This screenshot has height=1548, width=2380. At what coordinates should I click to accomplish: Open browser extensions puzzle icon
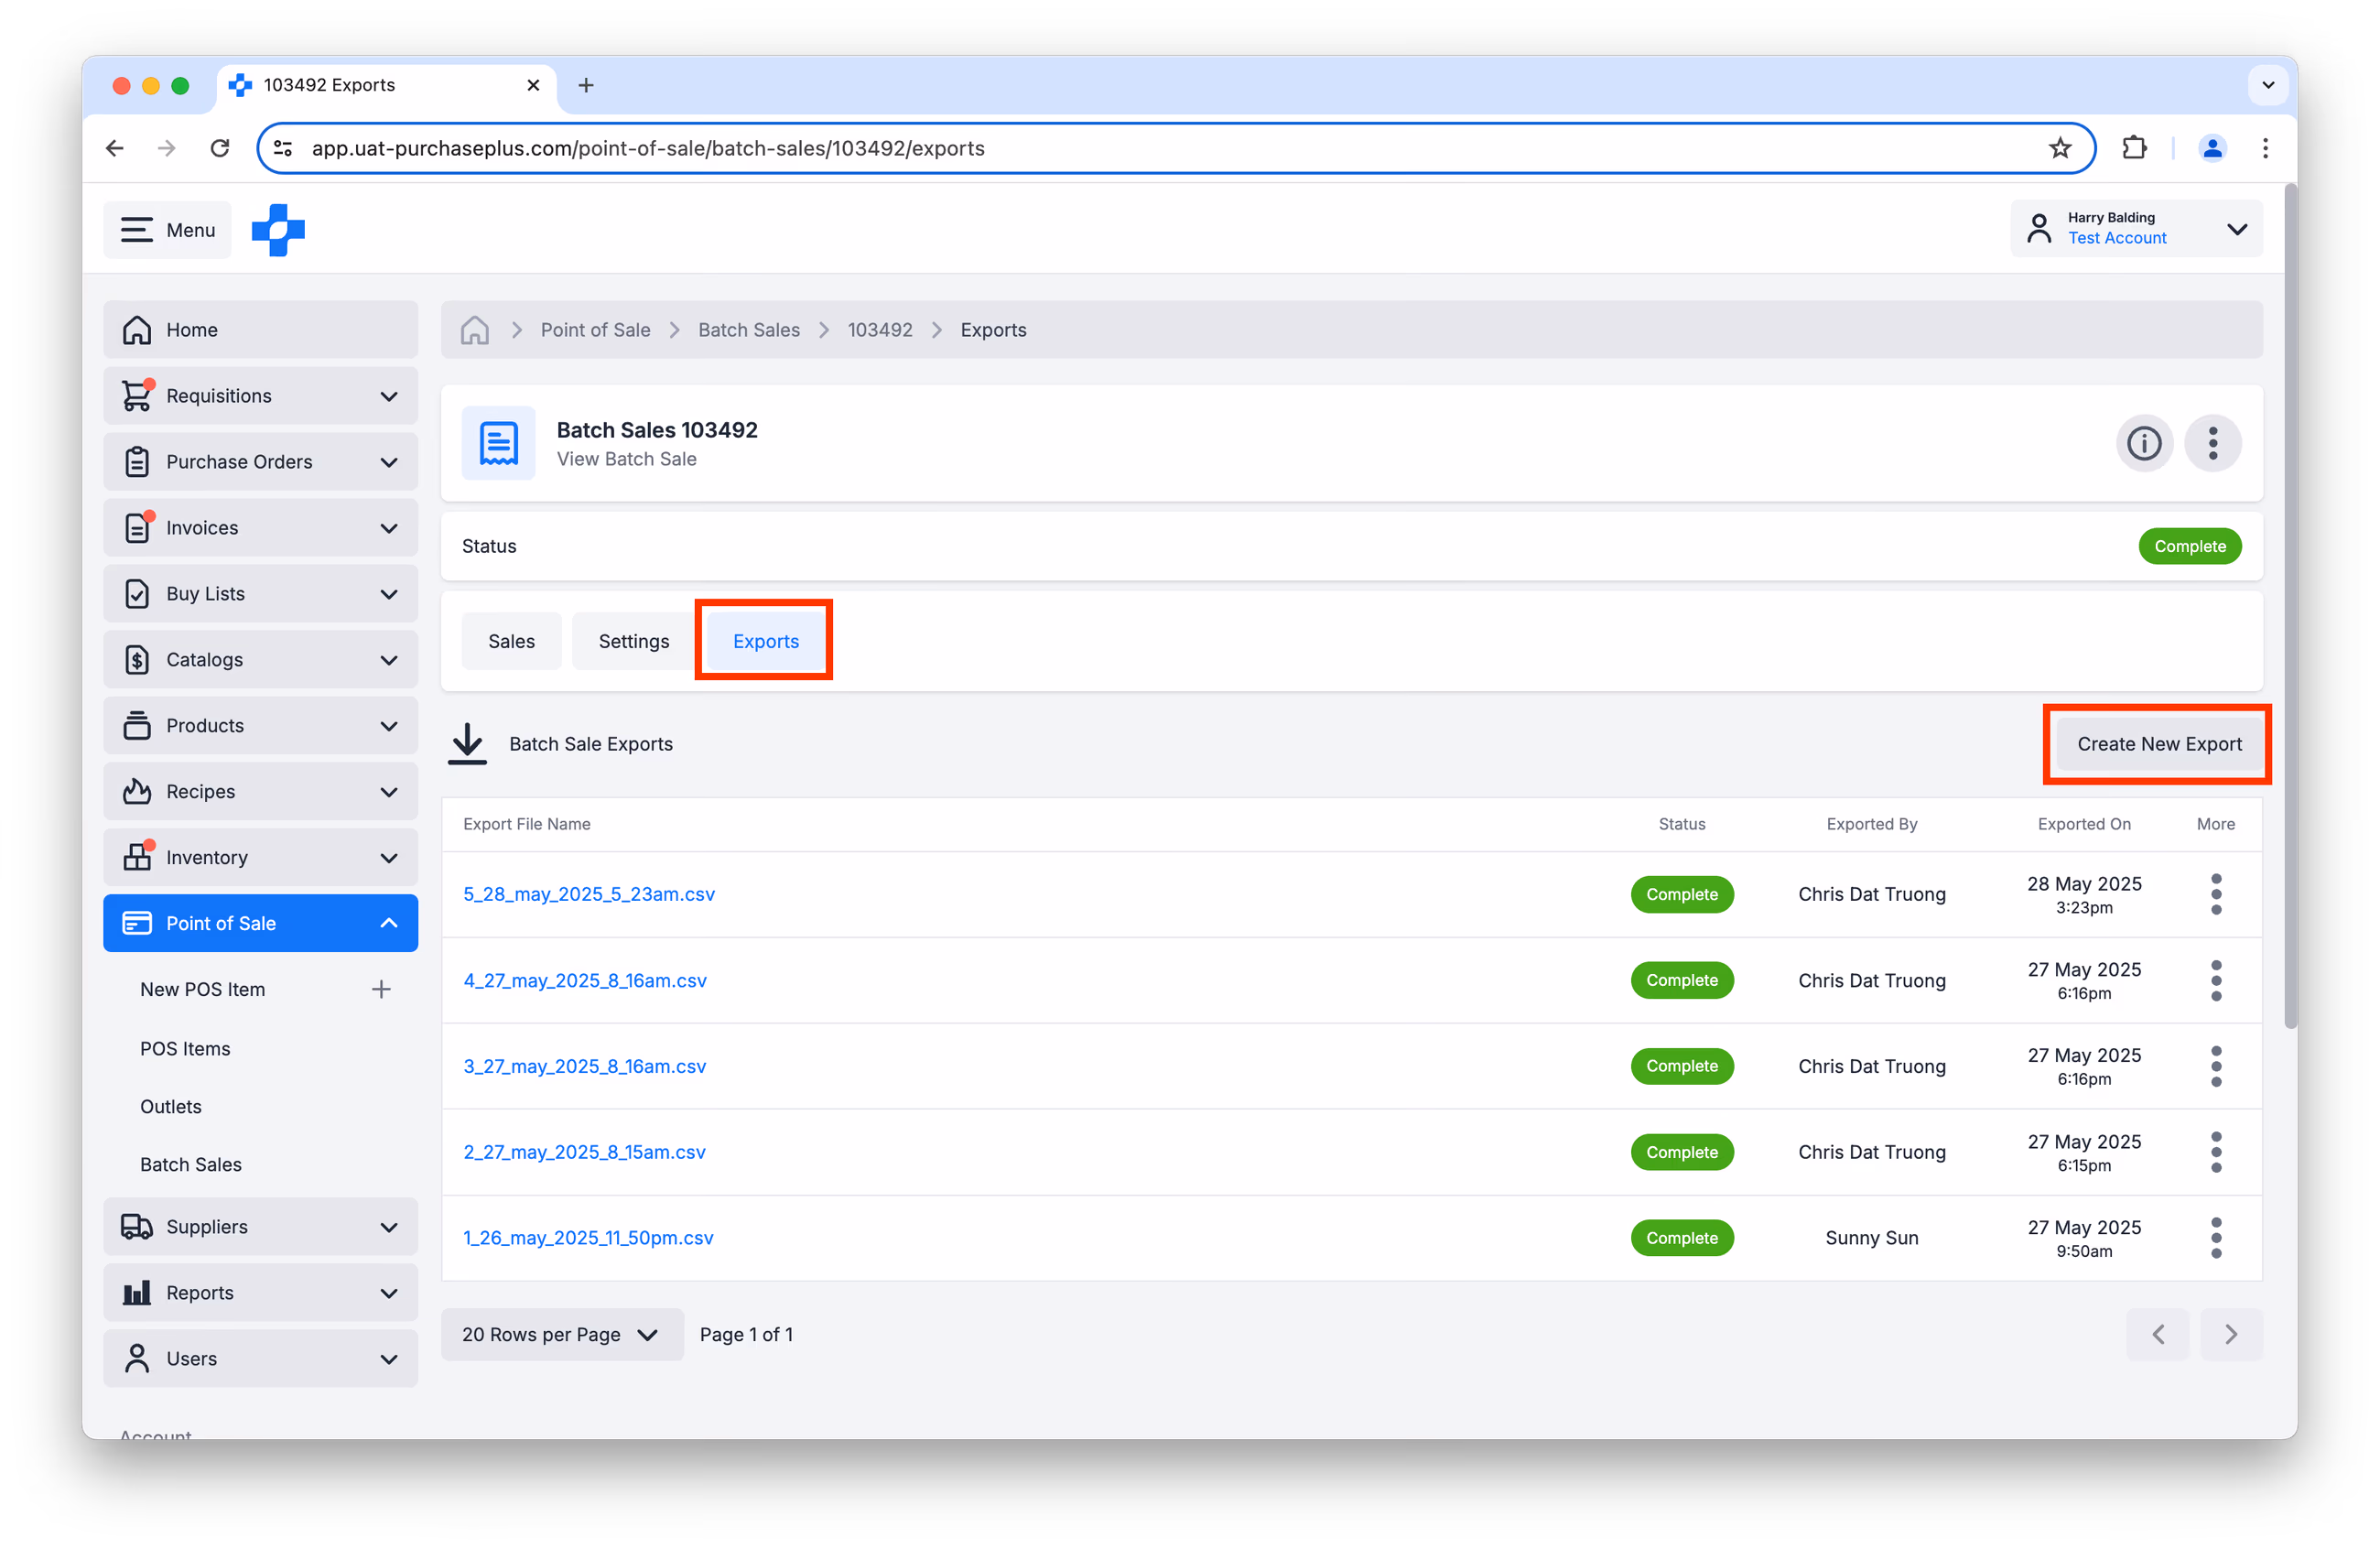[x=2134, y=148]
